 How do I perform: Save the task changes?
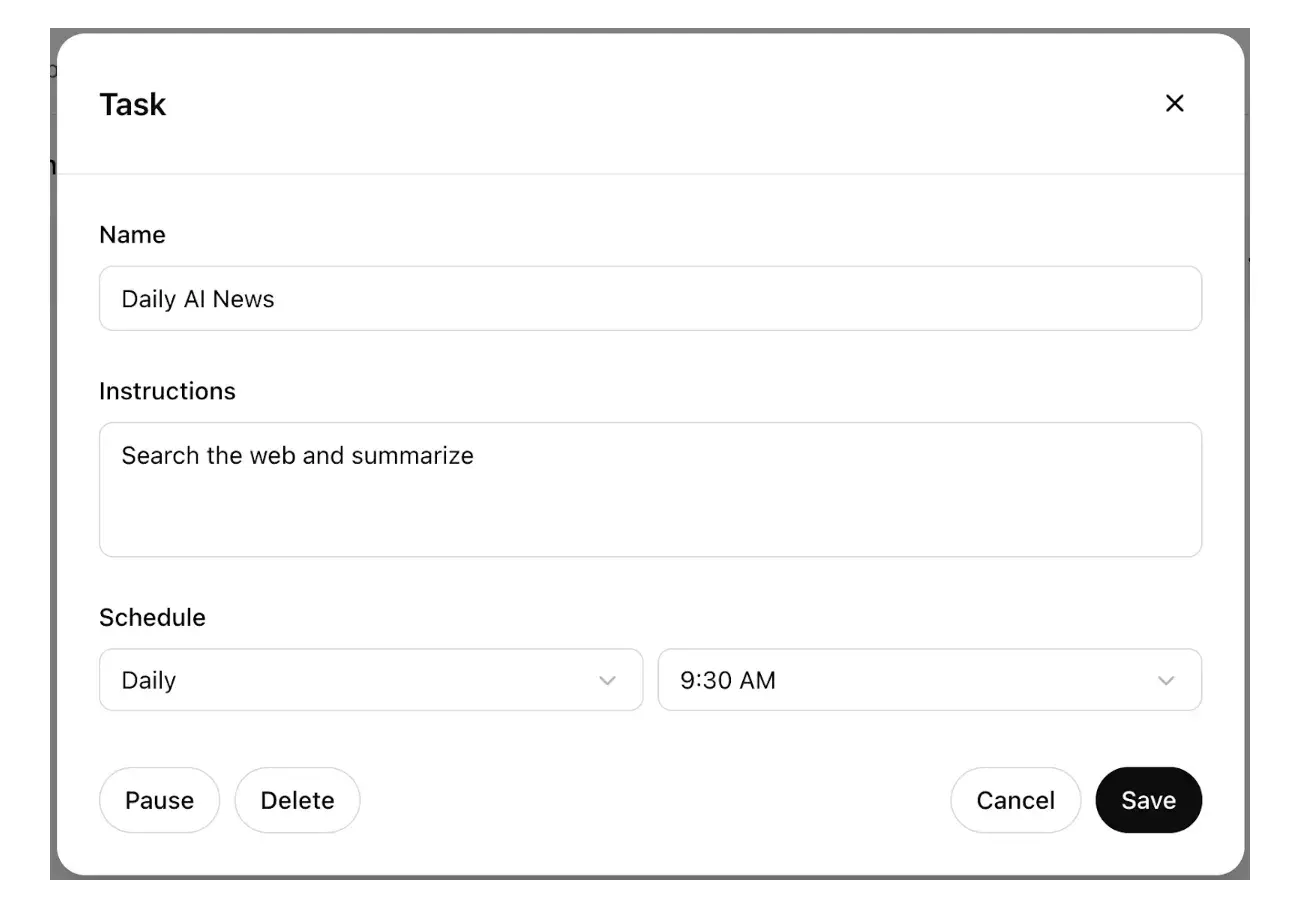(1148, 800)
